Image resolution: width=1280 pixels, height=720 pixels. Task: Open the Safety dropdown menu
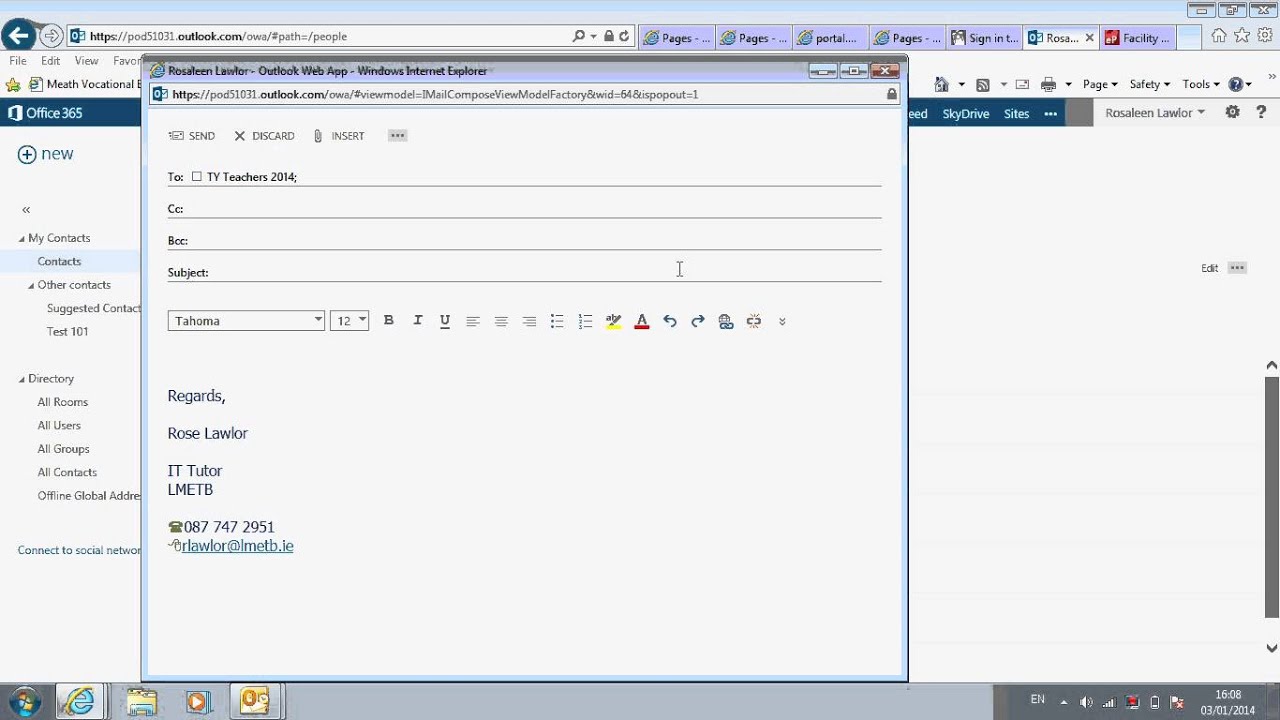pos(1150,85)
